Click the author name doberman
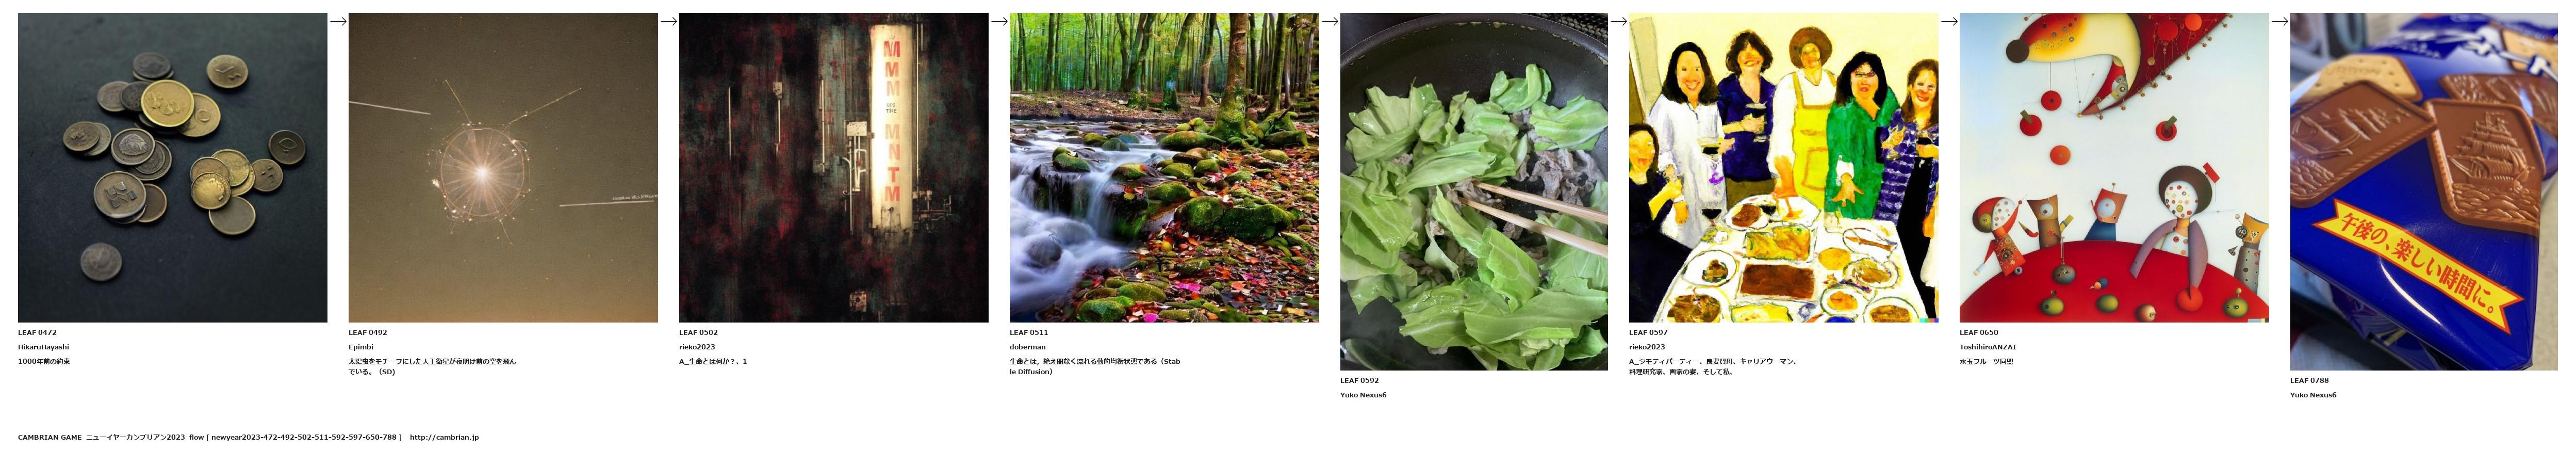 pos(1028,347)
